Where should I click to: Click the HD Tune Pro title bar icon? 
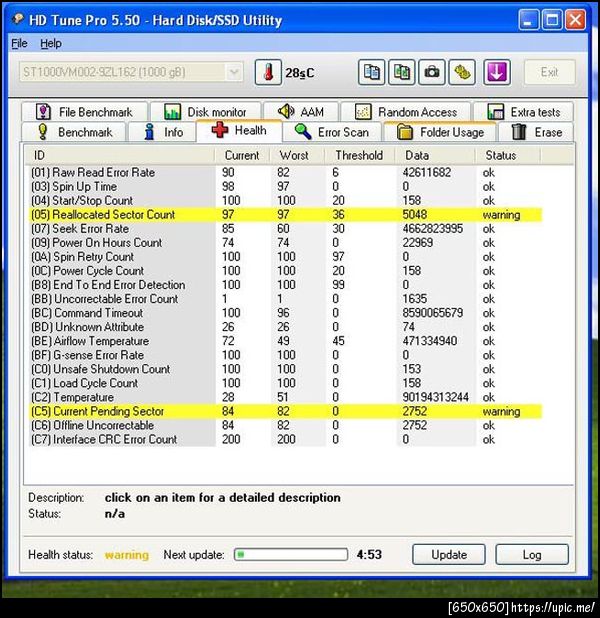coord(18,19)
